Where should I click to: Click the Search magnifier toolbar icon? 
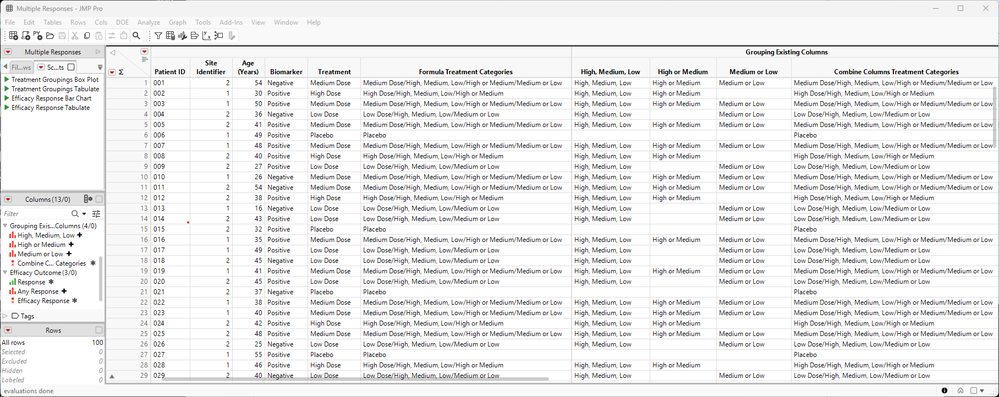136,36
